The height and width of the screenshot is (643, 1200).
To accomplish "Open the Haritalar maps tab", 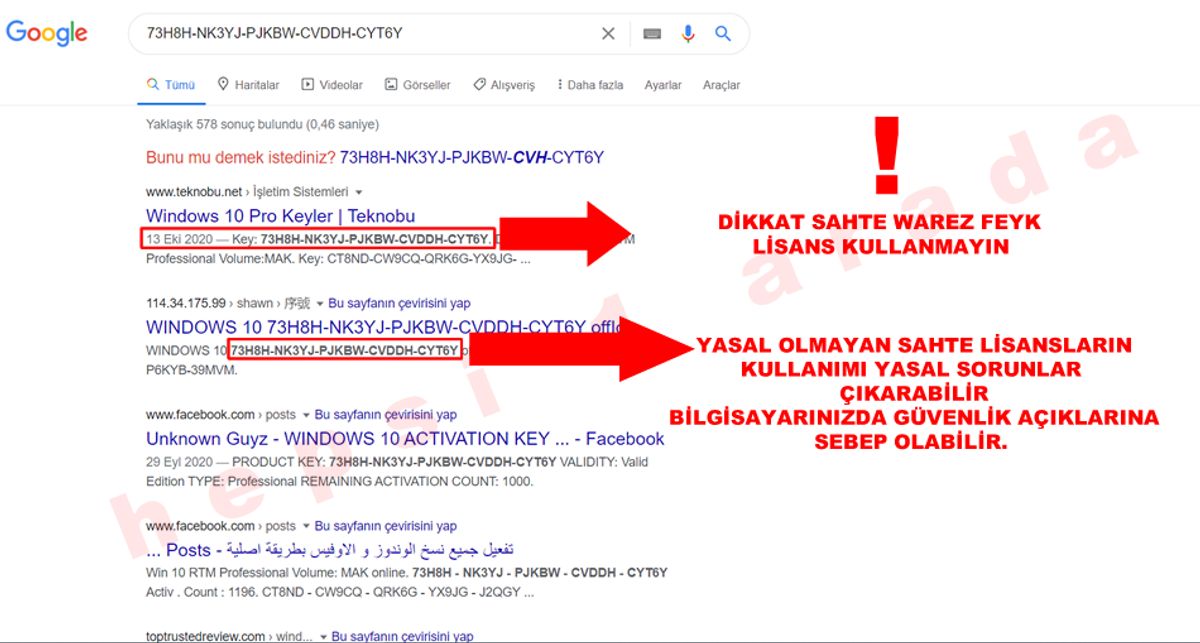I will pos(248,85).
